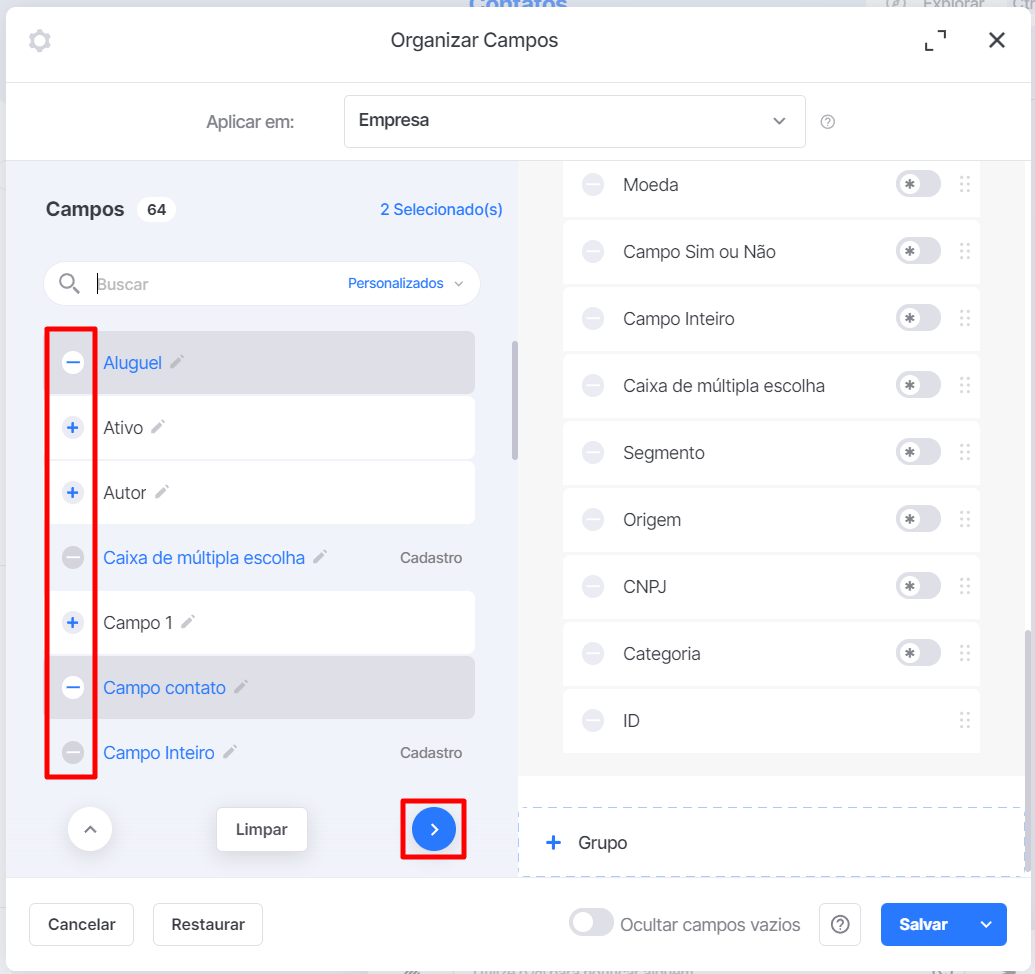Viewport: 1035px width, 974px height.
Task: Remove Campo Sim ou Não from right panel
Action: [x=593, y=251]
